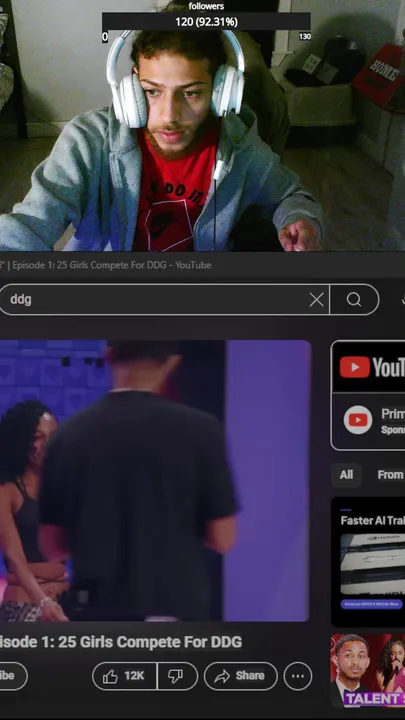This screenshot has width=405, height=720.
Task: Clear the ddg search text with X icon
Action: (316, 300)
